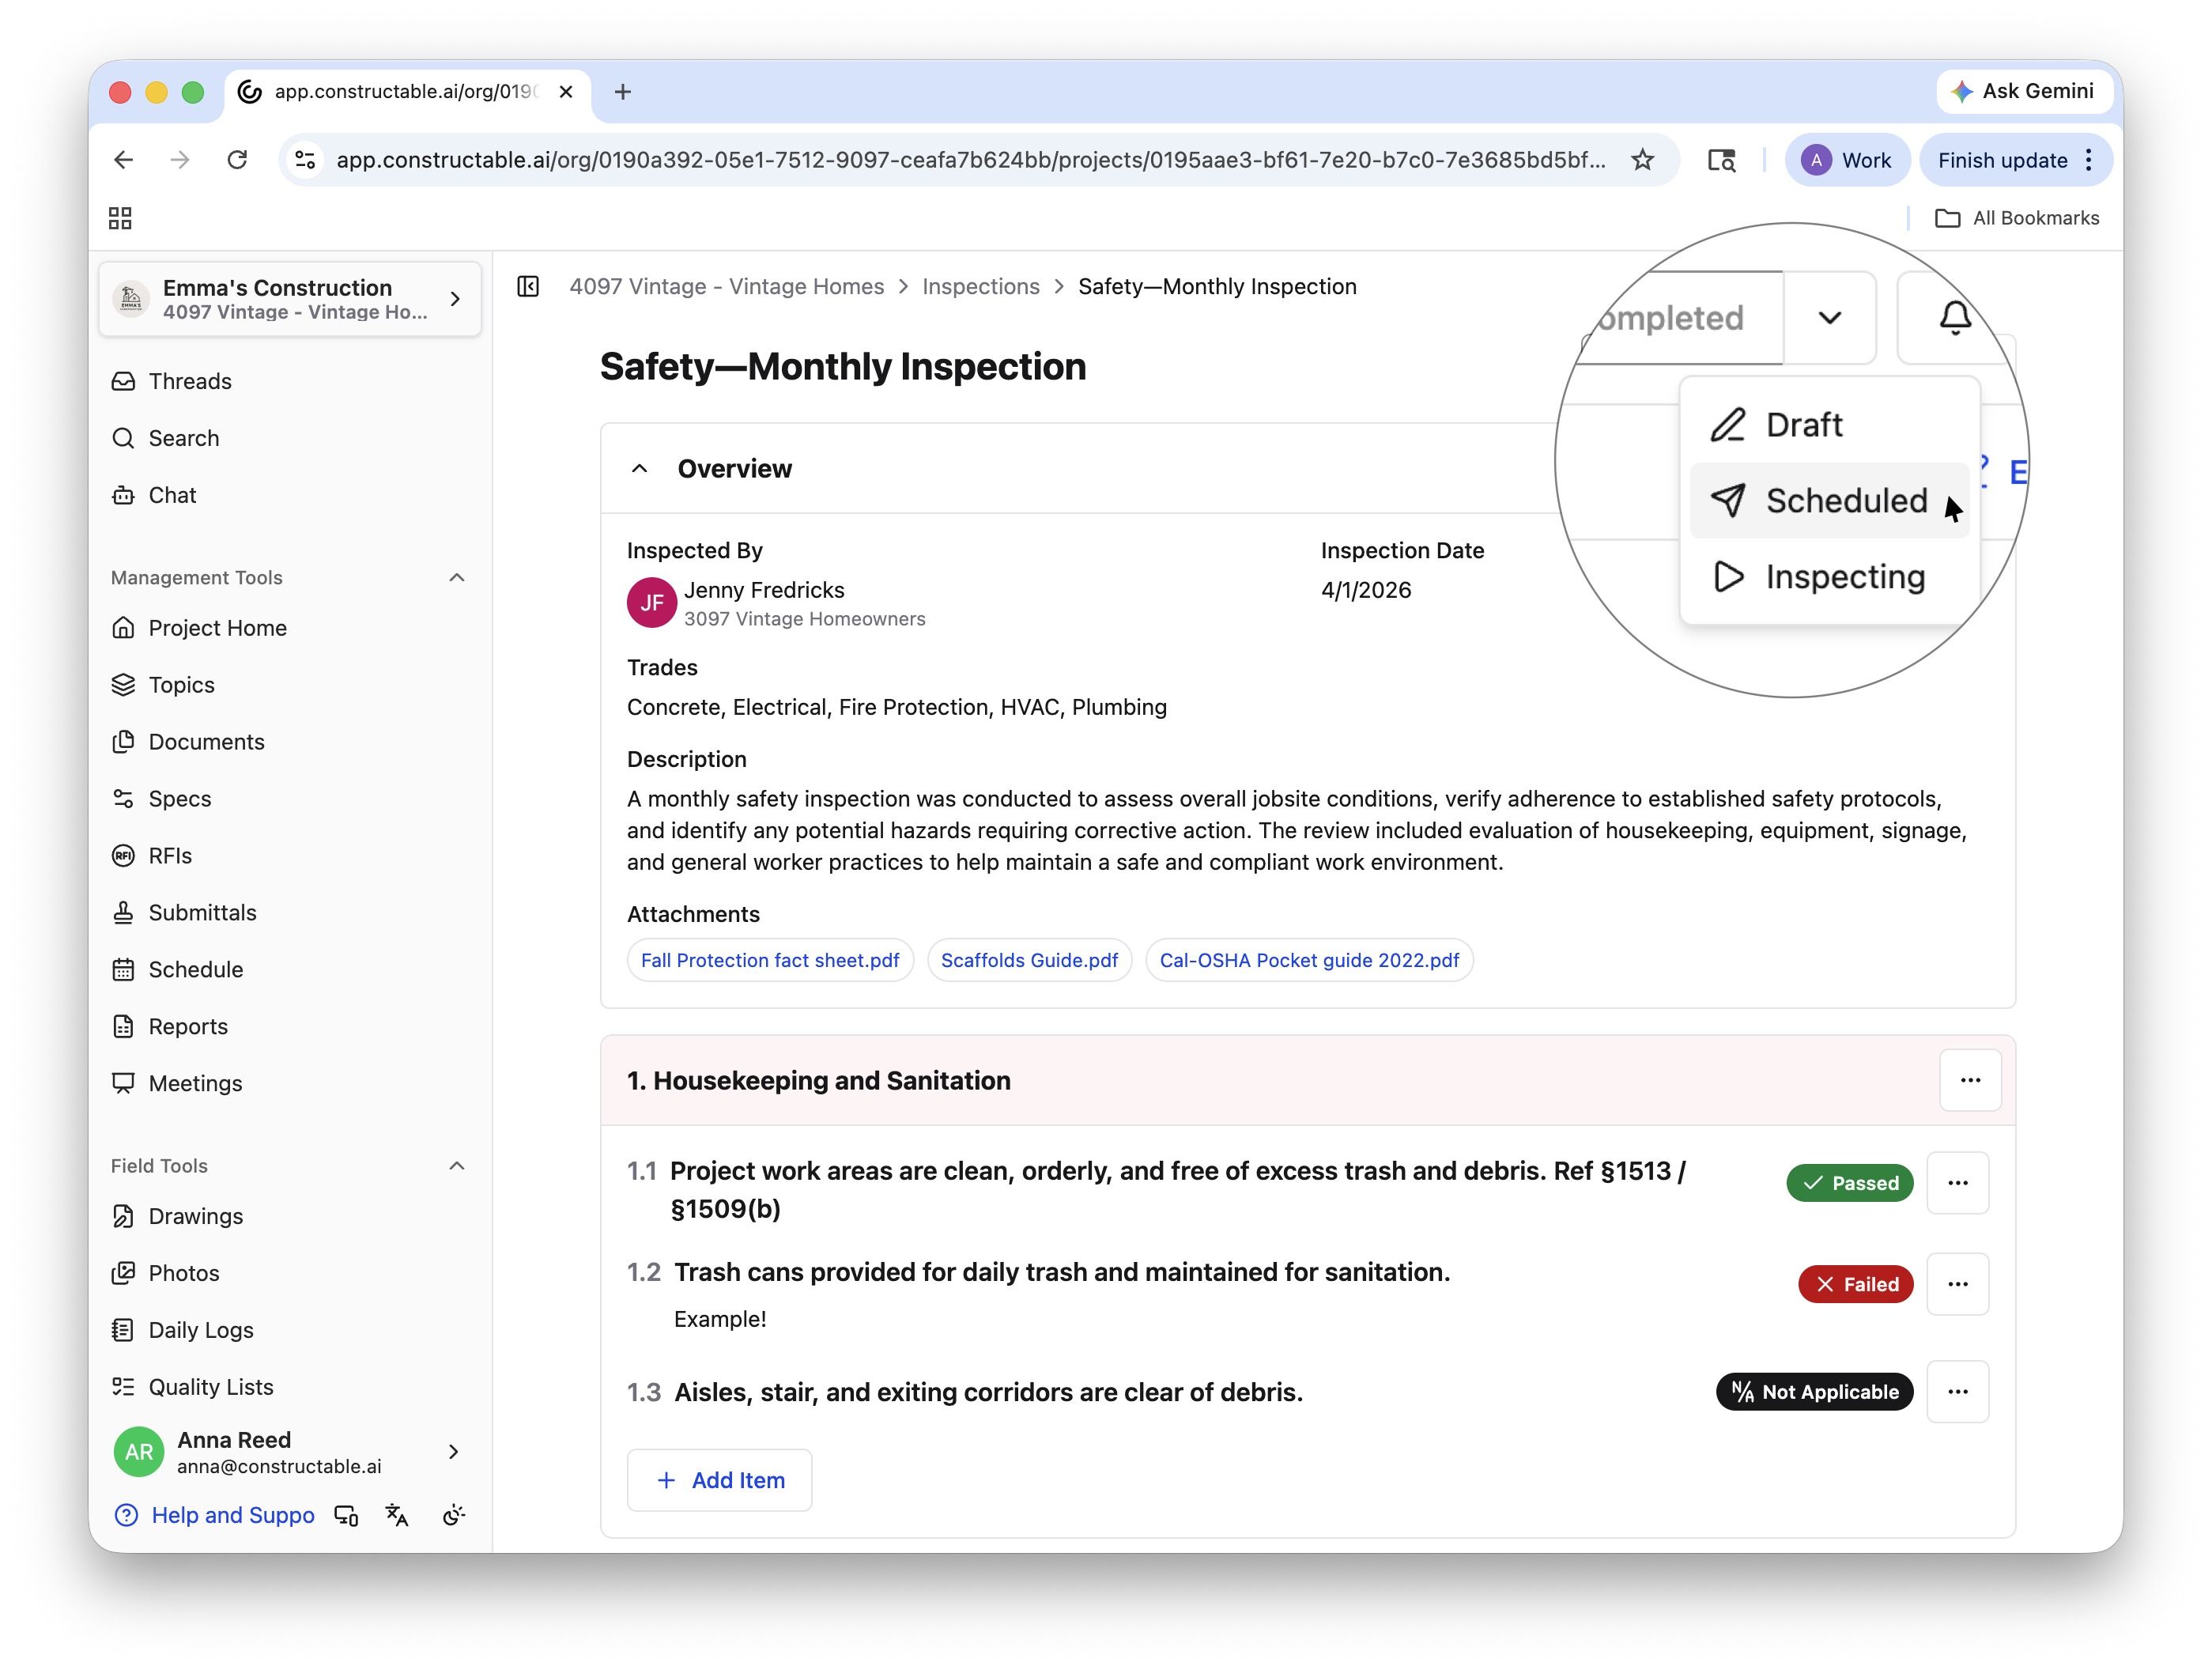Open the Reports icon in sidebar
Screen dimensions: 2212x1670
tap(123, 1027)
